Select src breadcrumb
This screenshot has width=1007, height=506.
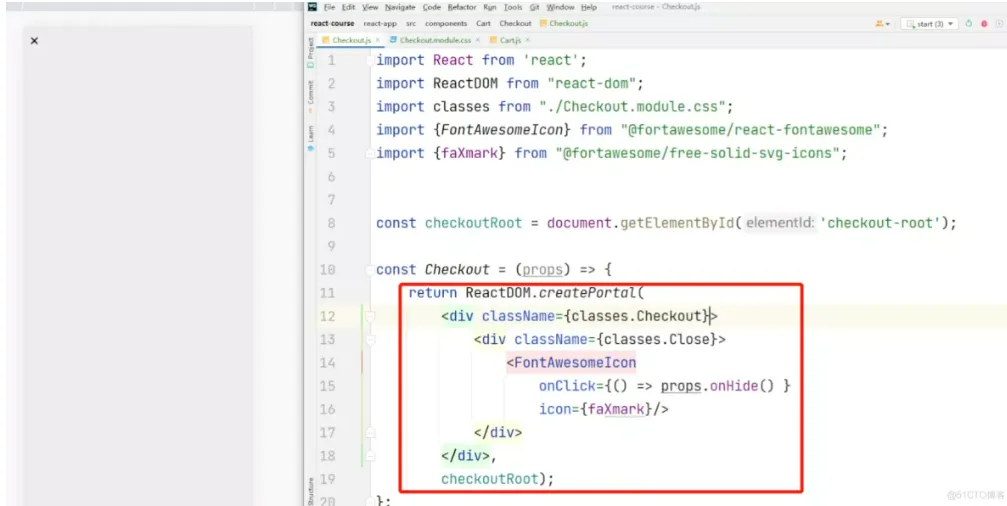point(411,23)
